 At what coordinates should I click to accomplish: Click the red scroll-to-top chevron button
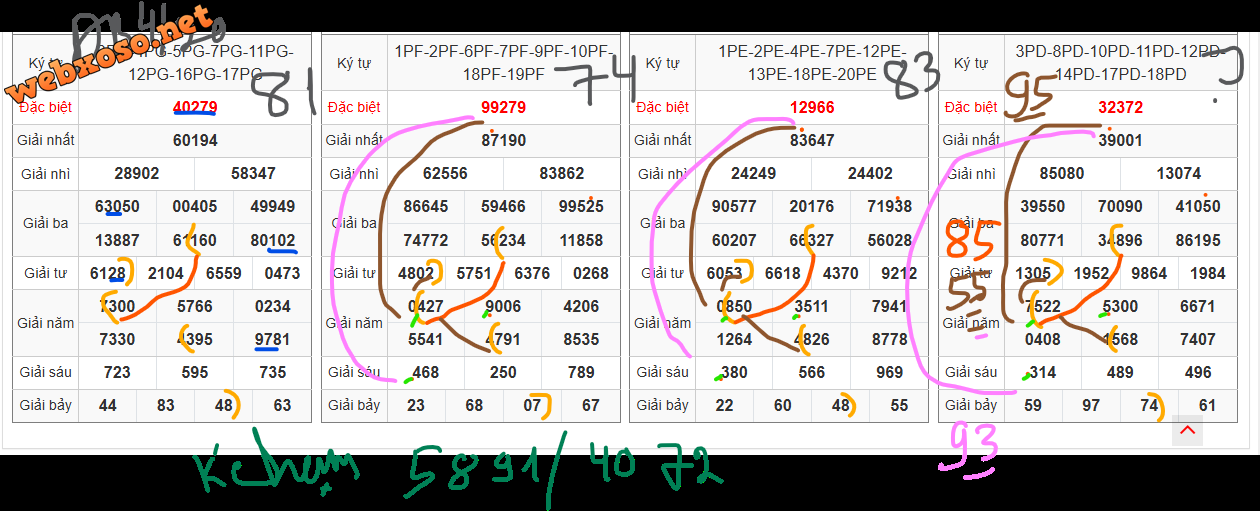(1187, 431)
